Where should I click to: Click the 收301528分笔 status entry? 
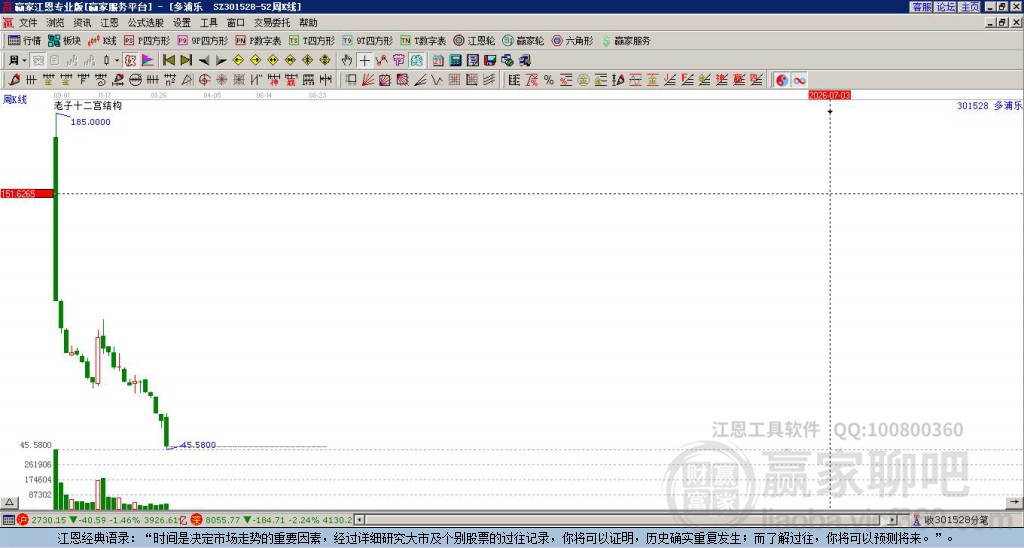pyautogui.click(x=955, y=520)
